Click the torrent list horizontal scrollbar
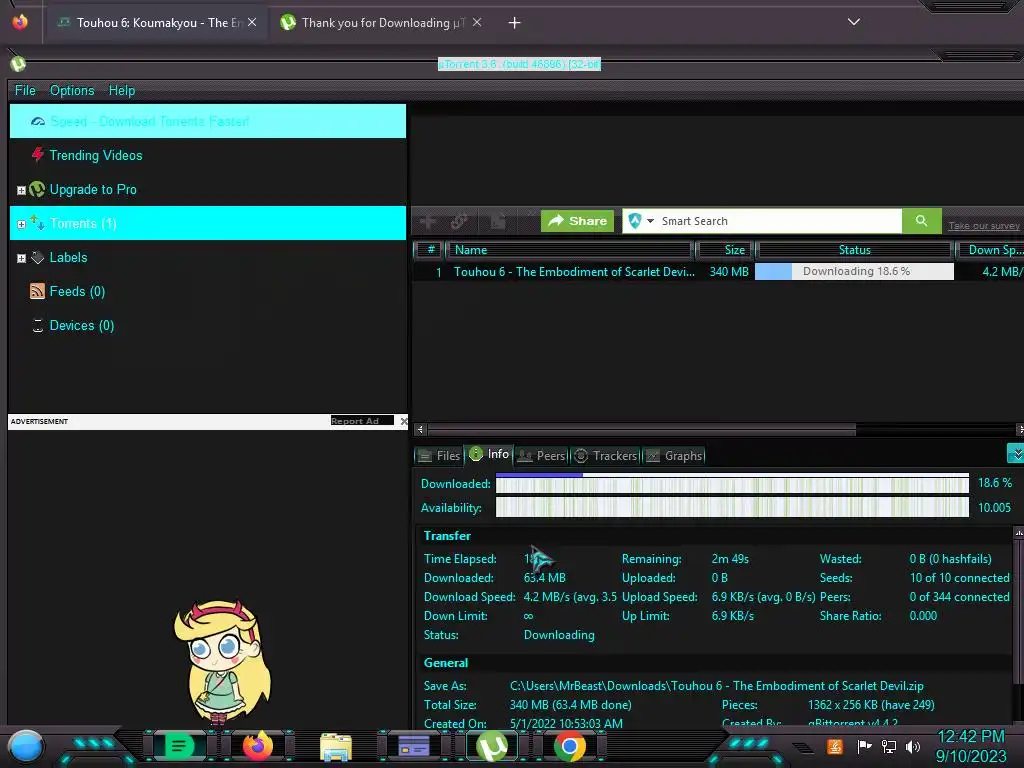The image size is (1024, 768). tap(641, 429)
